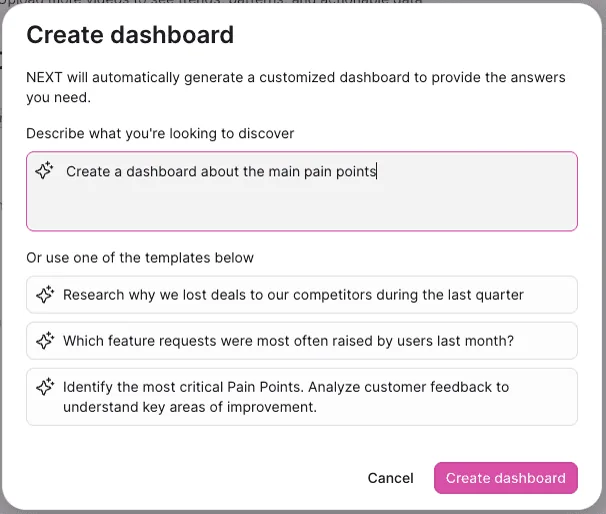Click the 'Or use one of the templates below' text
This screenshot has width=606, height=514.
140,257
